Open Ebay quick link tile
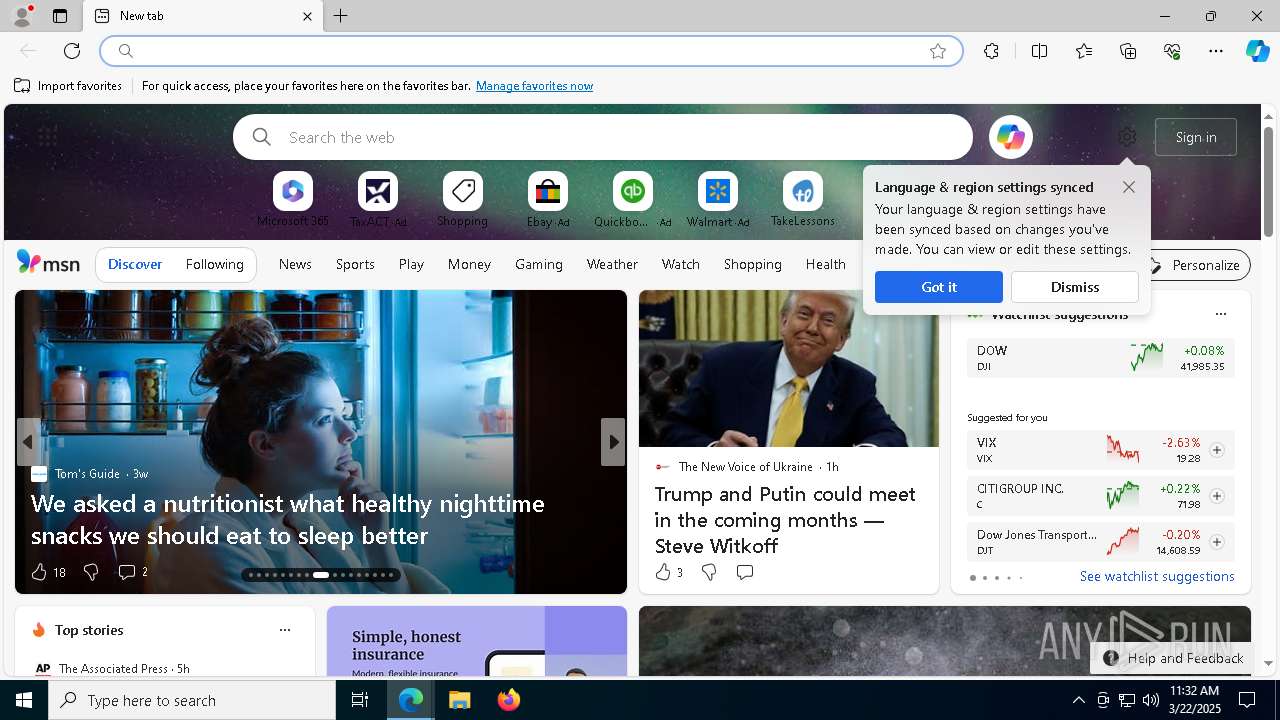Image resolution: width=1280 pixels, height=720 pixels. (548, 199)
